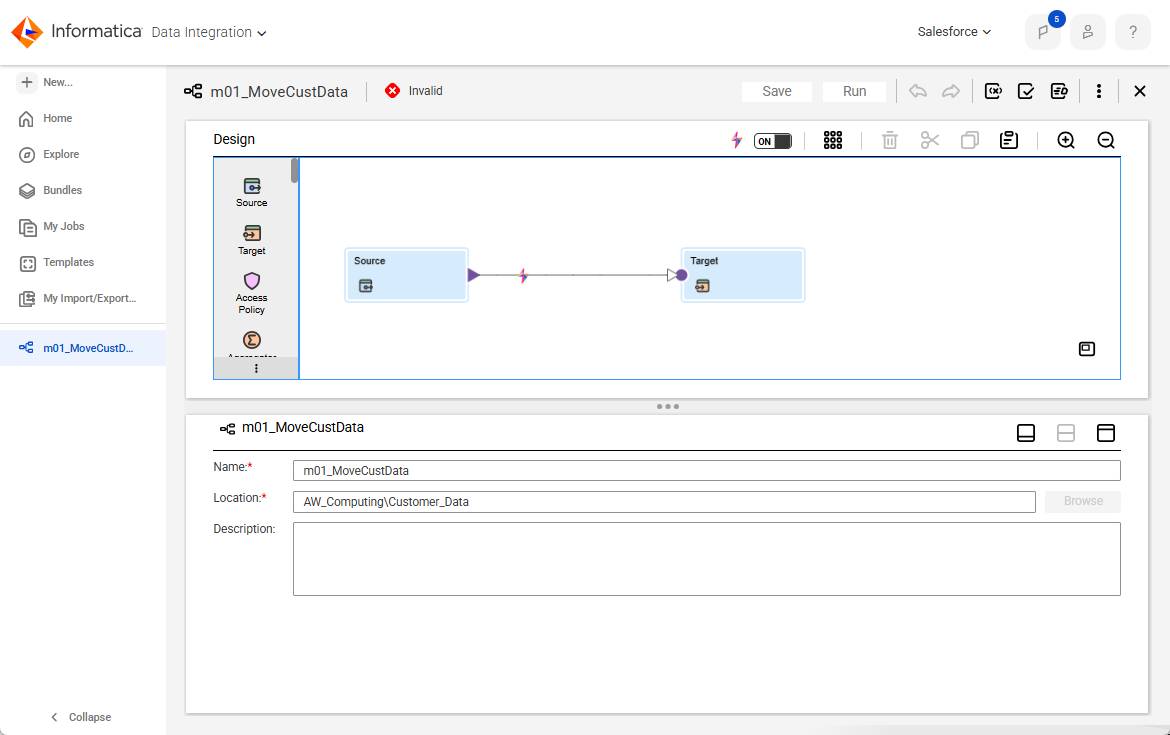
Task: Zoom in on the design canvas
Action: [1066, 140]
